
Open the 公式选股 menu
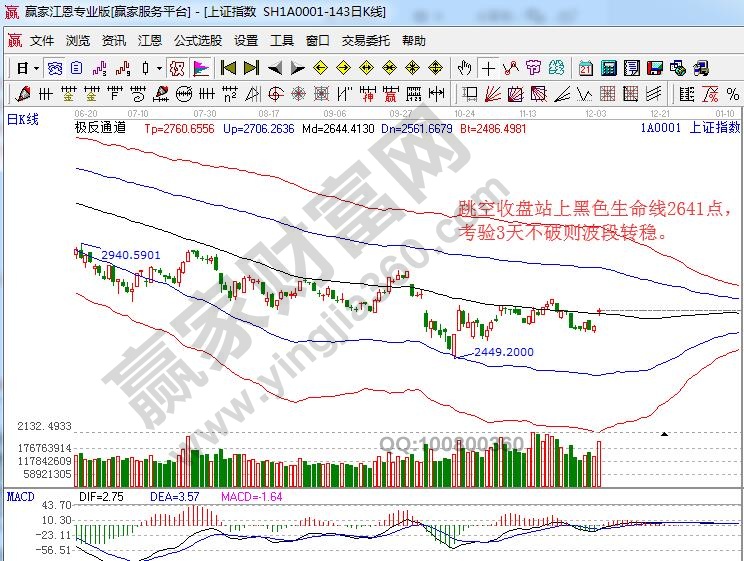(x=197, y=41)
